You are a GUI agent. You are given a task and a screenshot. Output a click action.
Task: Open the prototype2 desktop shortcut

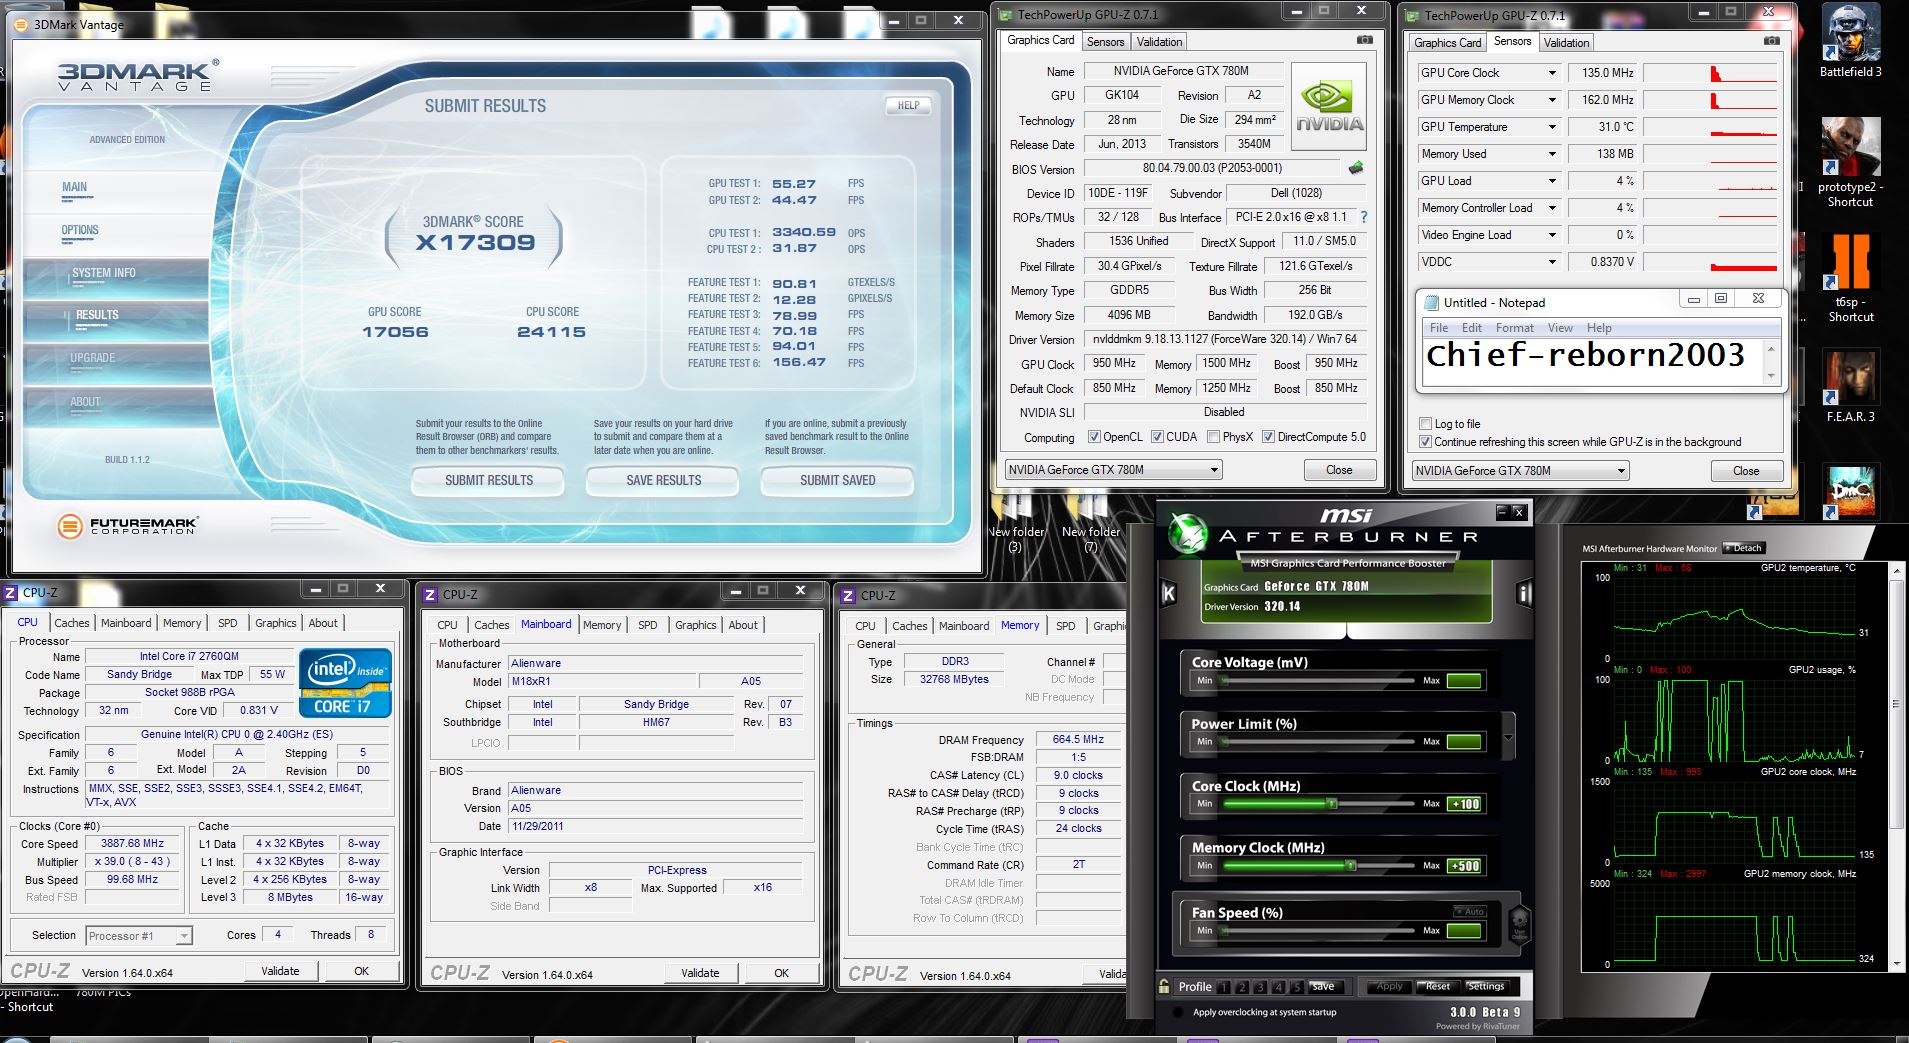(1850, 163)
